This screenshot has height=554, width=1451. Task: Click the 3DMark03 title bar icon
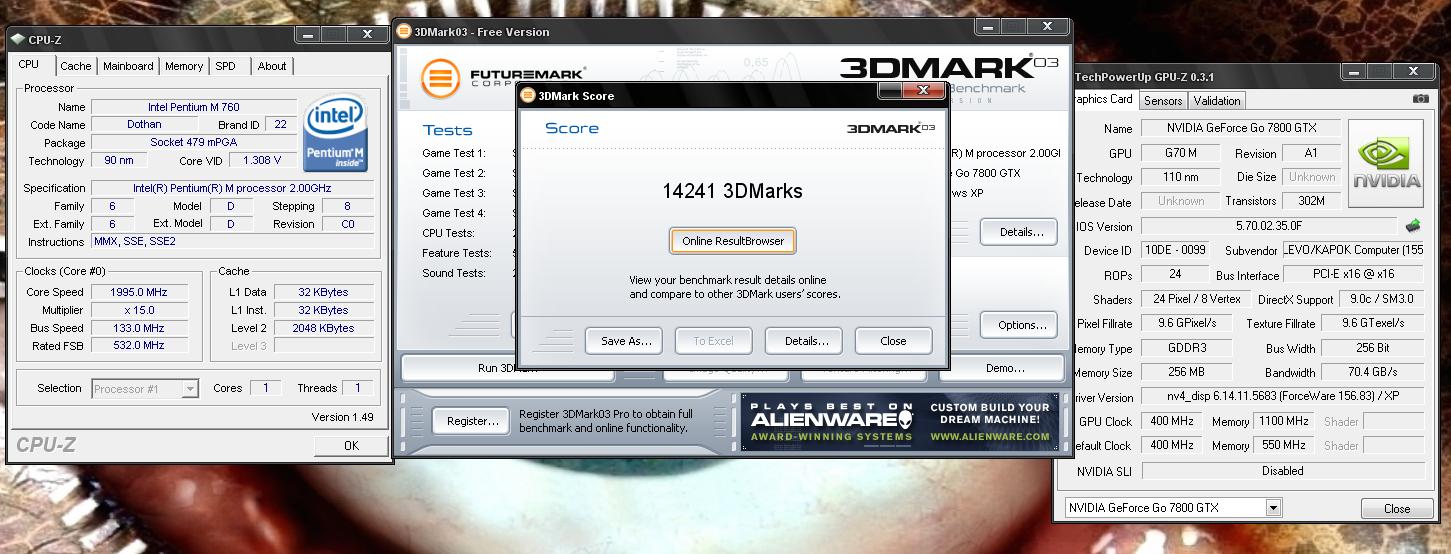(405, 31)
